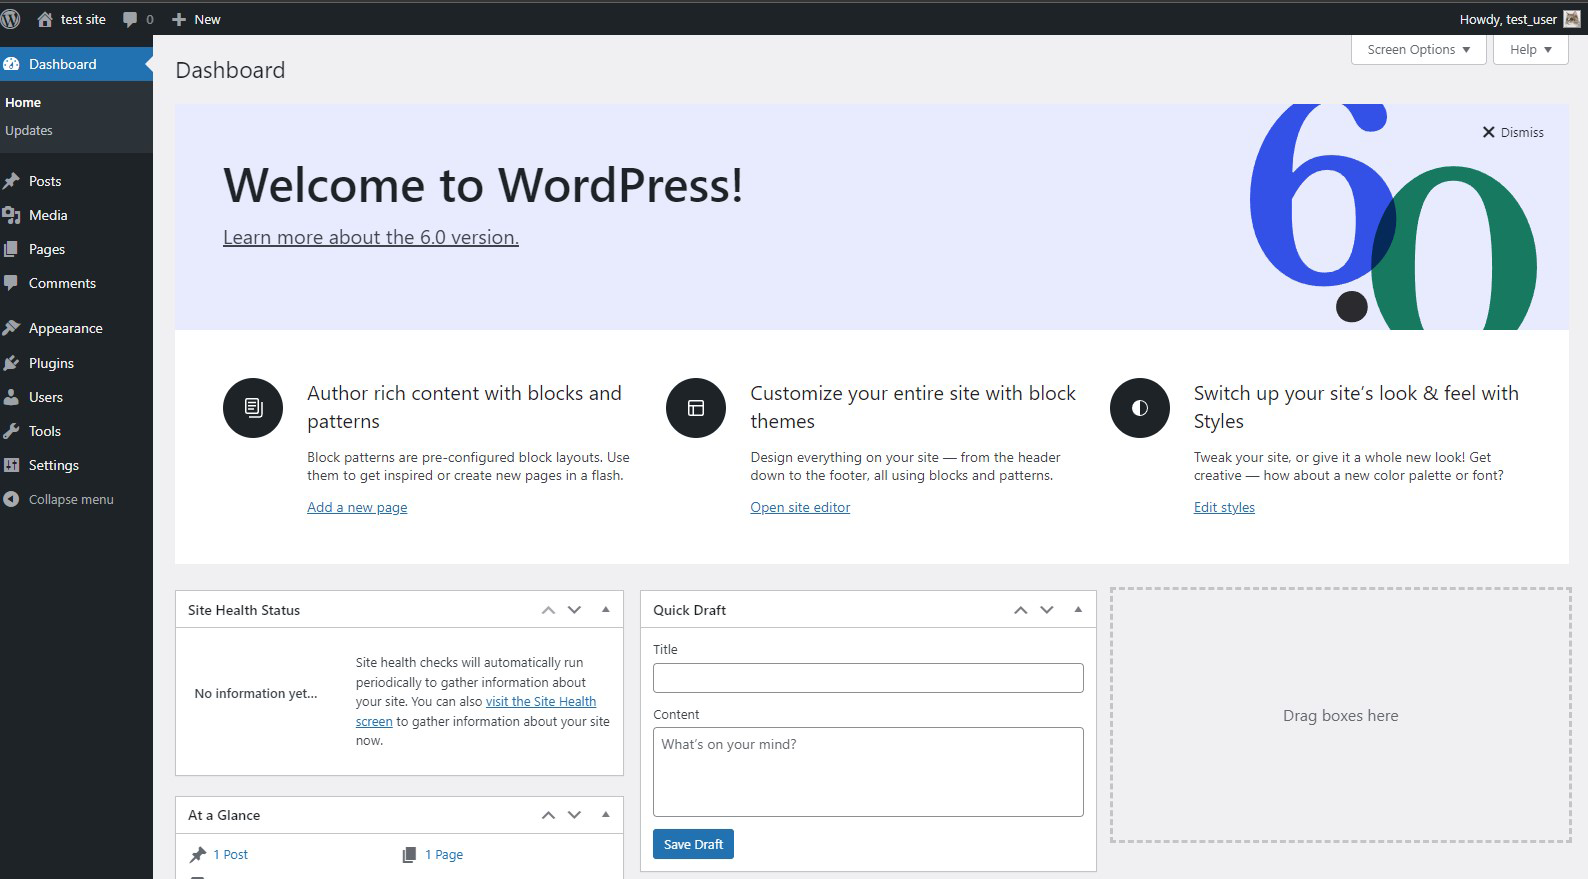Click the pushpin icon beside 1 Post
This screenshot has height=879, width=1588.
(198, 855)
